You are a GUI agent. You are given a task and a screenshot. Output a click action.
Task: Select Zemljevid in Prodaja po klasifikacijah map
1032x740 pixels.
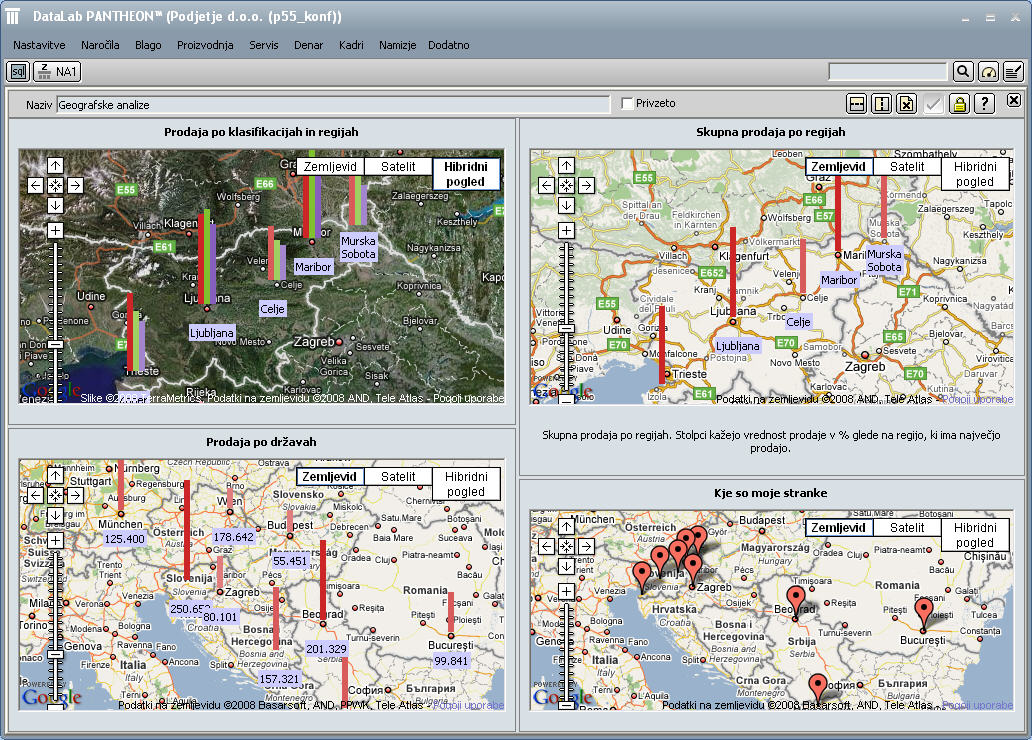point(330,167)
